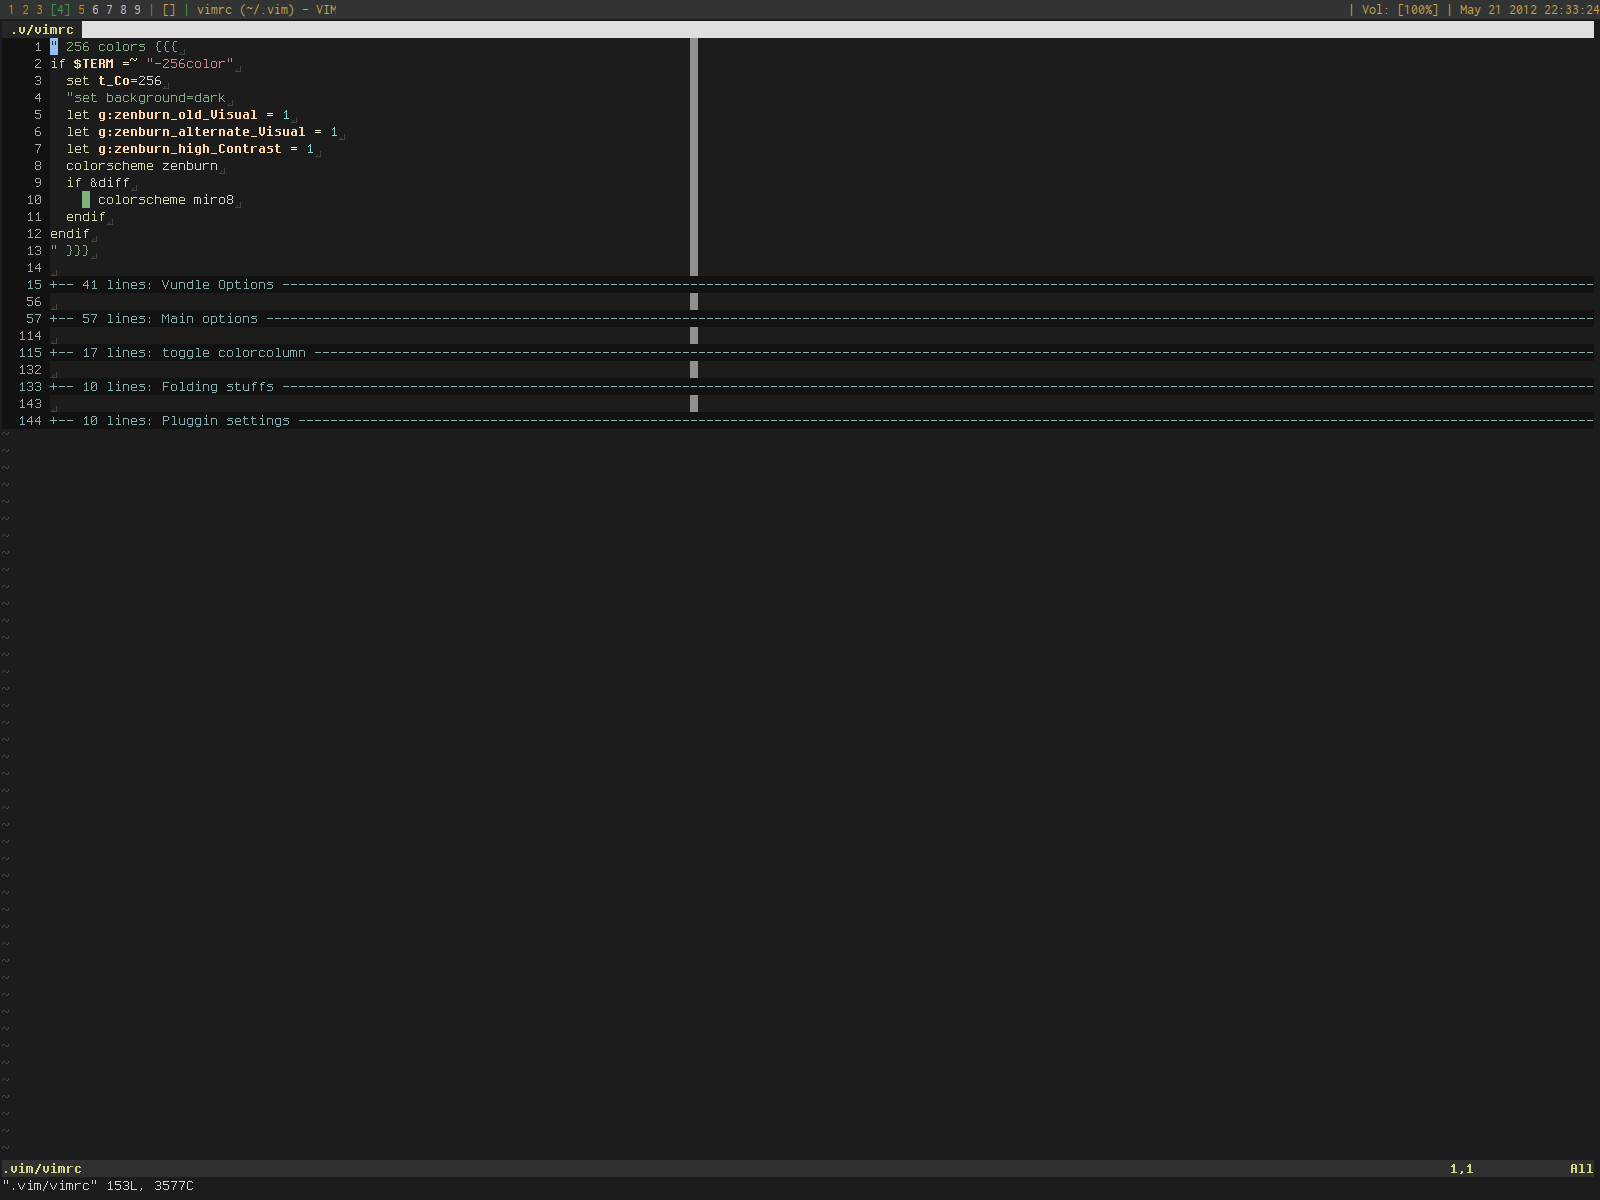Expand the Vundle Options fold
The height and width of the screenshot is (1200, 1600).
click(x=821, y=285)
